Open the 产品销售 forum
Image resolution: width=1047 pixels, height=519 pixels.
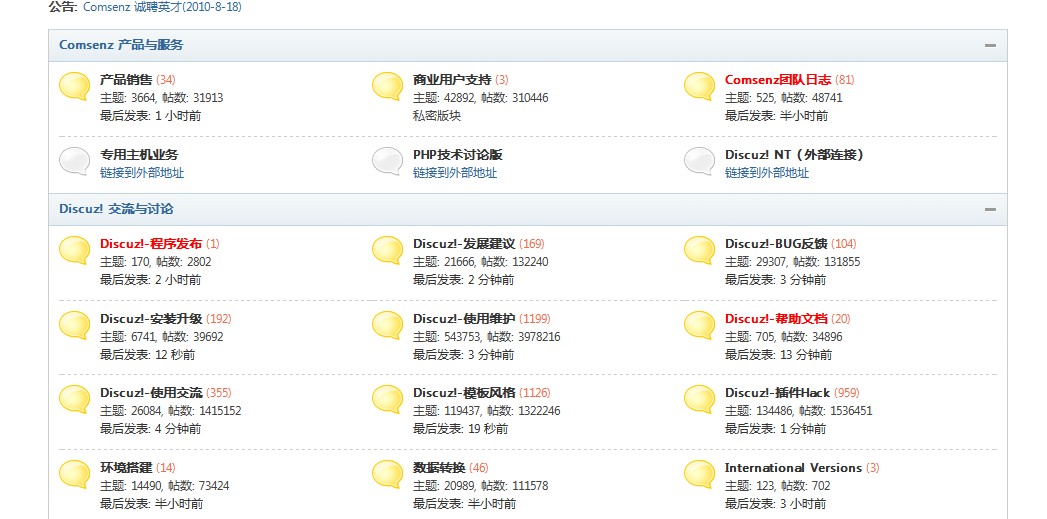point(126,79)
